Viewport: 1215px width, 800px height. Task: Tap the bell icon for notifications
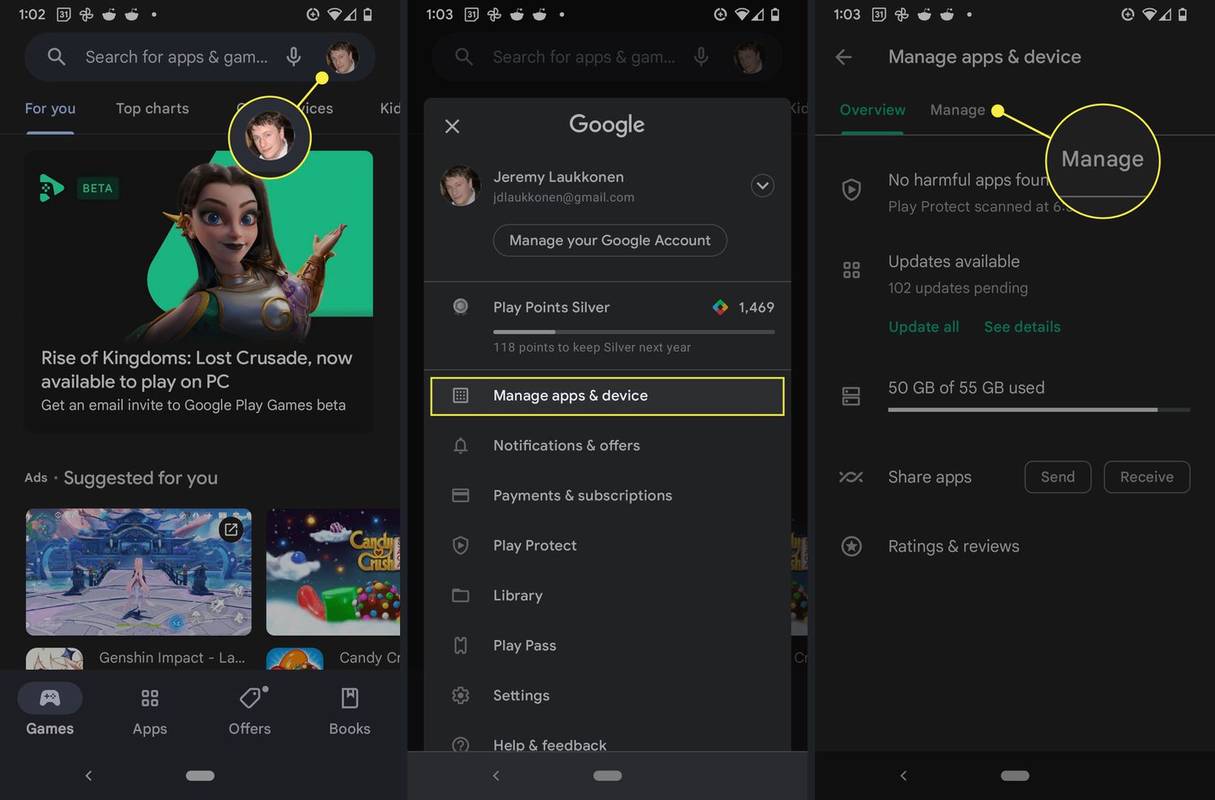pos(460,446)
